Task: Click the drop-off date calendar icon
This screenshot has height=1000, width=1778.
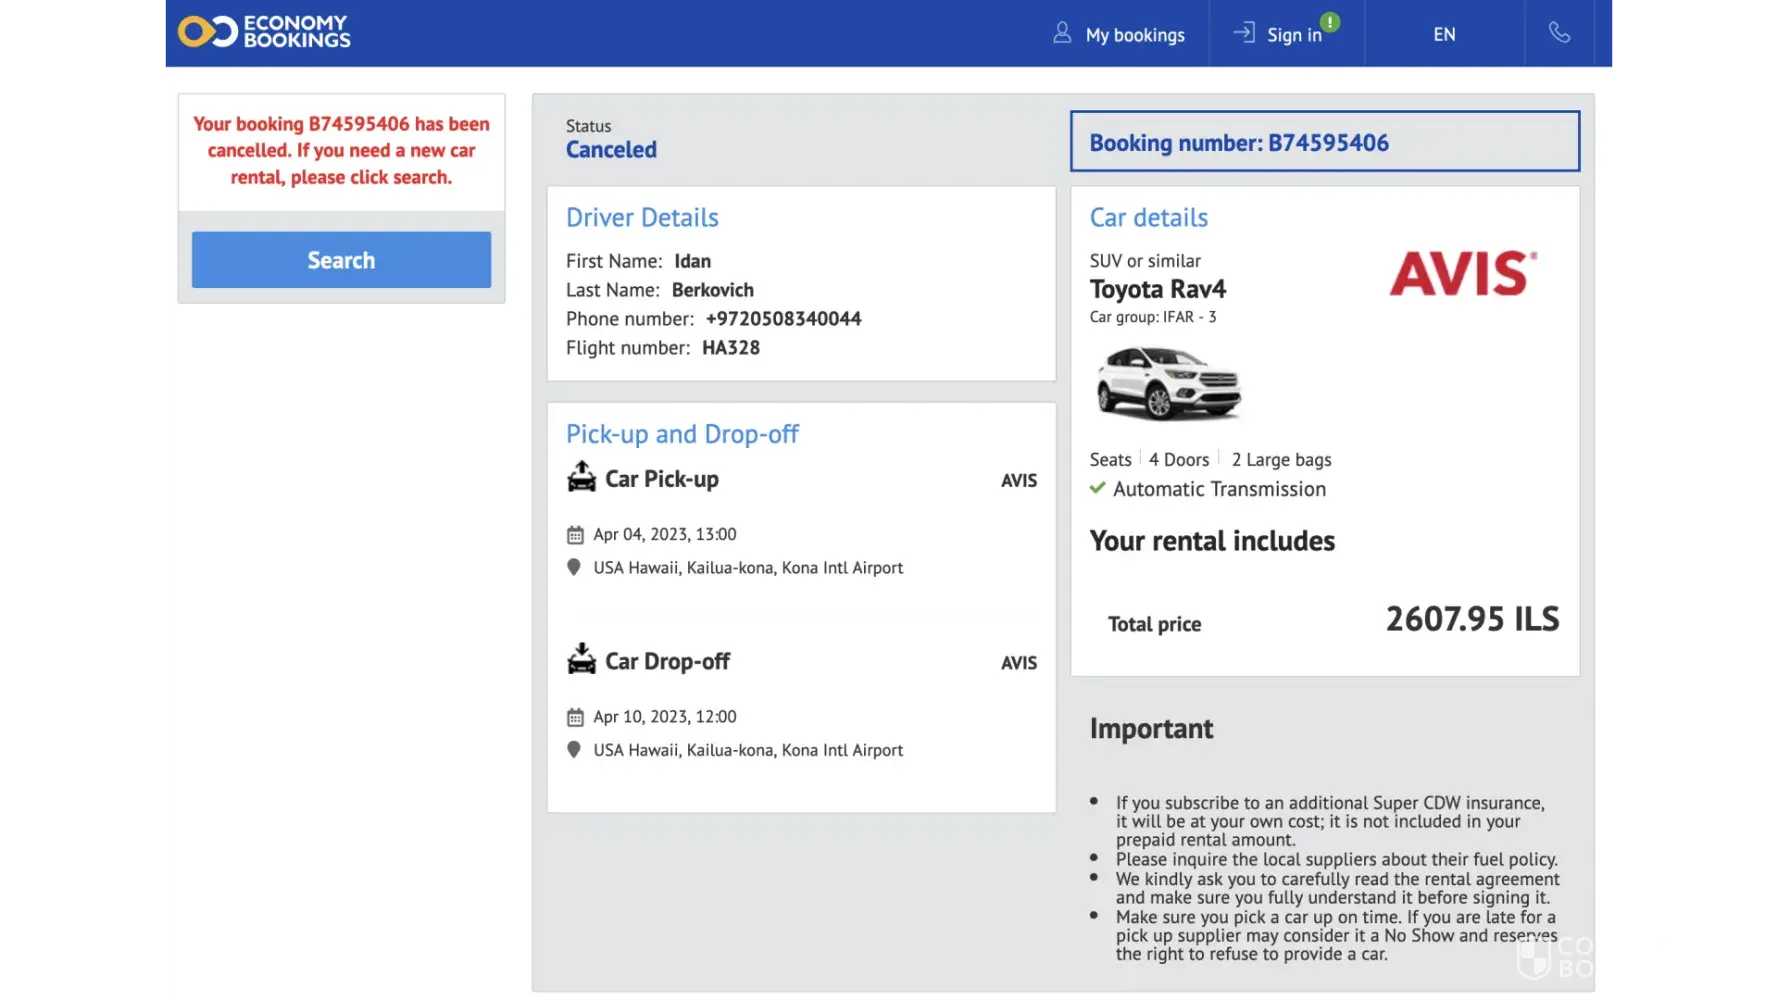Action: coord(575,717)
